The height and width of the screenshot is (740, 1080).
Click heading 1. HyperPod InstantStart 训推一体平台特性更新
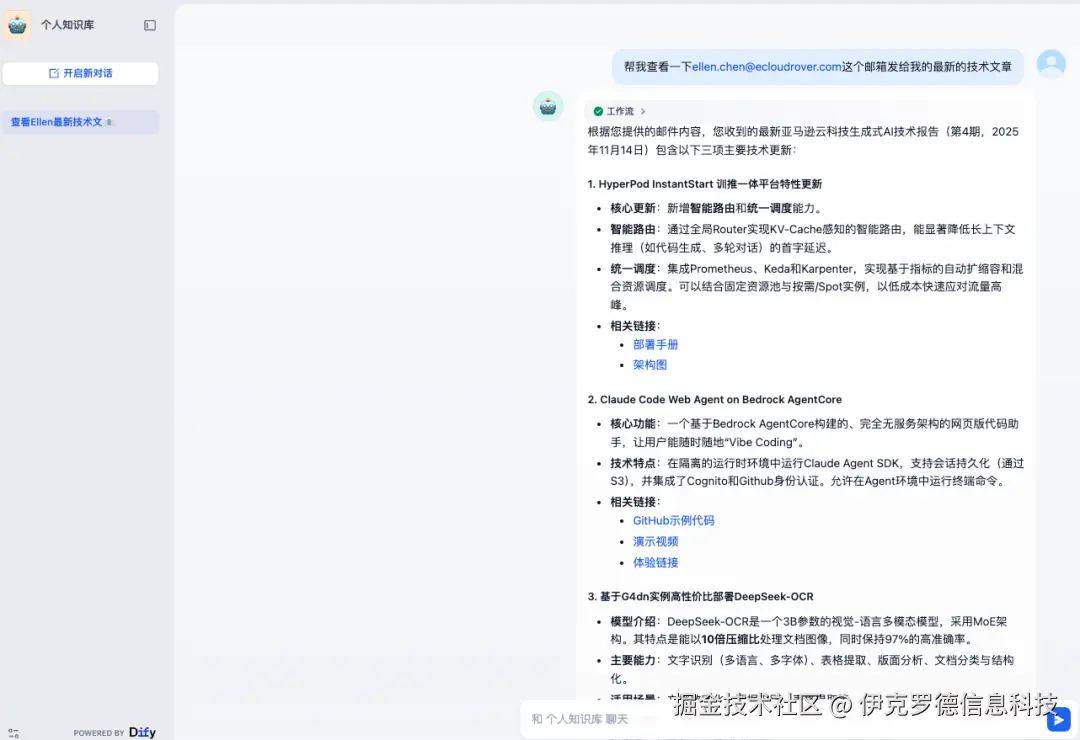(705, 184)
